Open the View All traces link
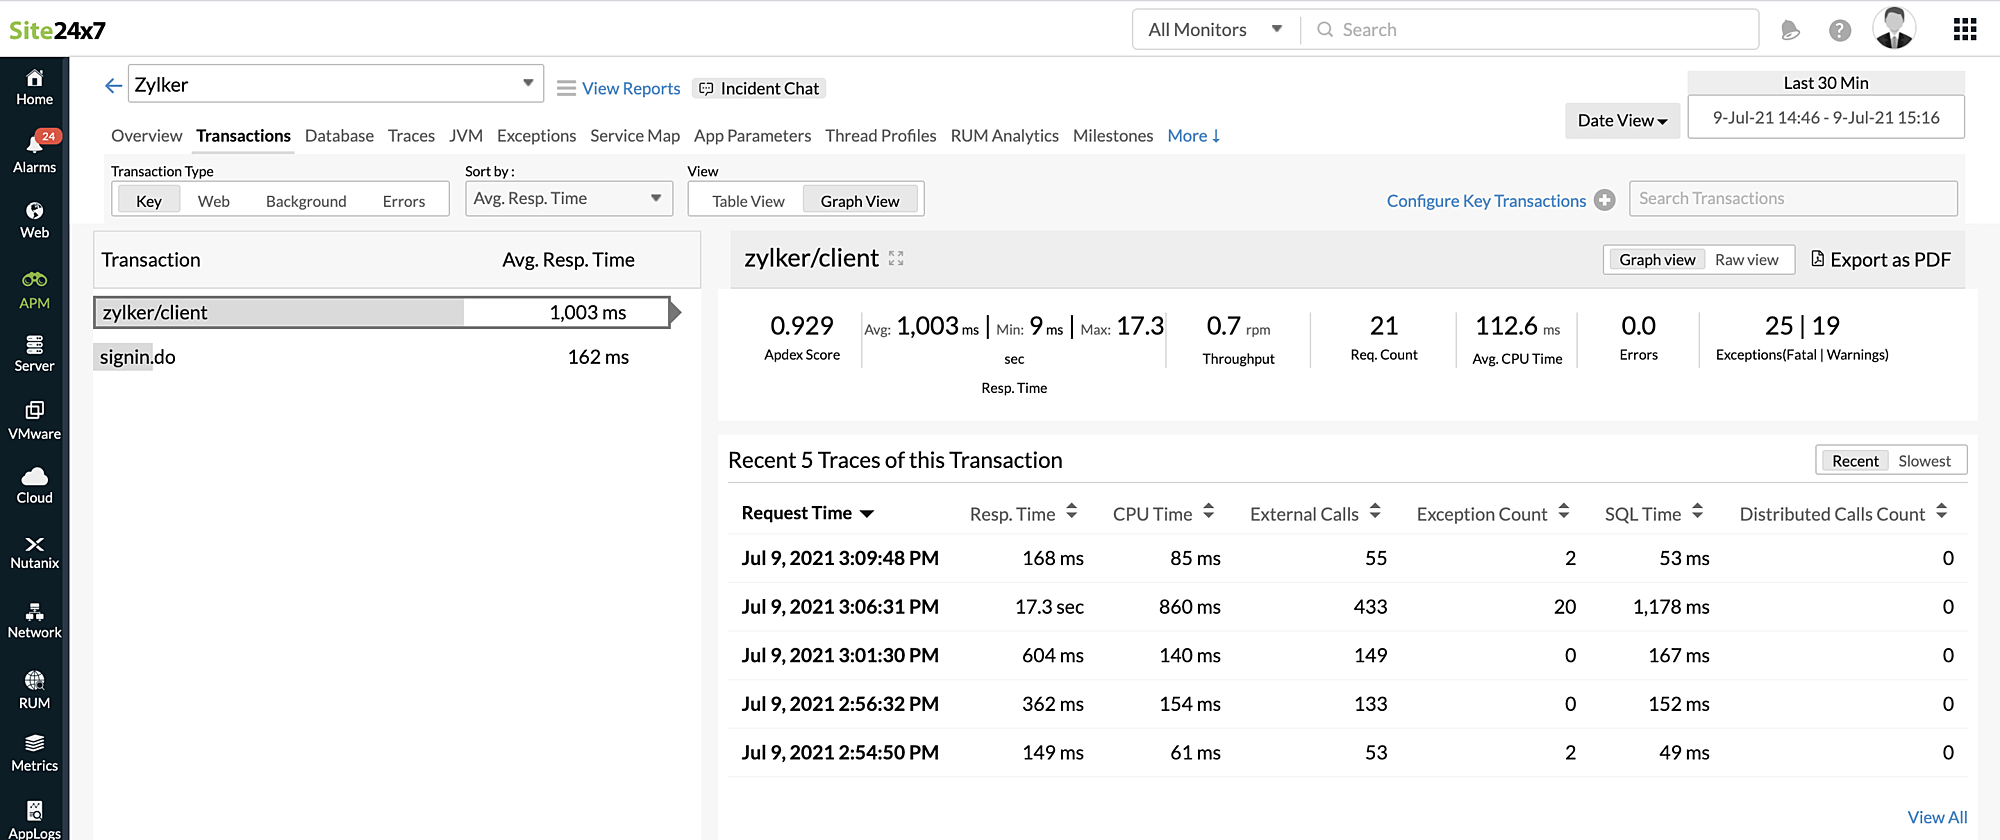The height and width of the screenshot is (840, 2000). click(1936, 817)
